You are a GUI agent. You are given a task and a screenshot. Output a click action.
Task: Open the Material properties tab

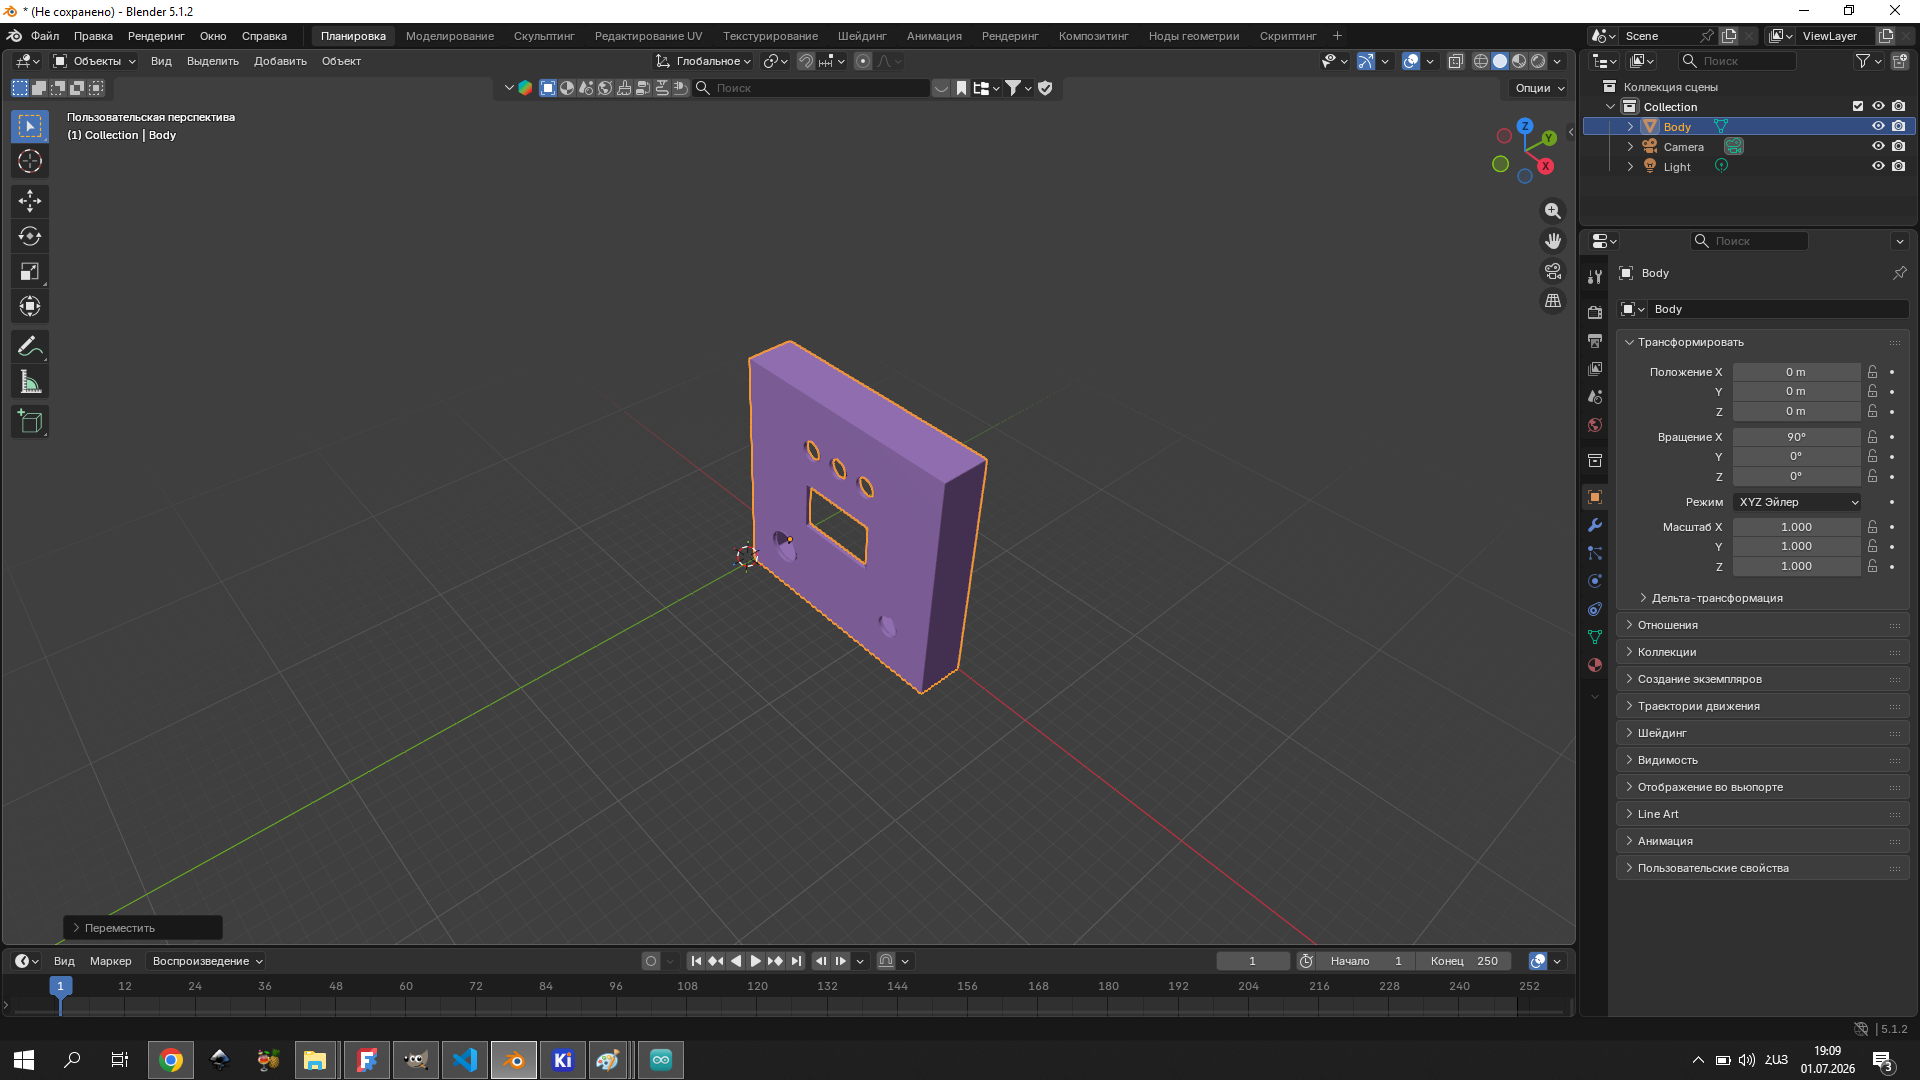coord(1595,665)
